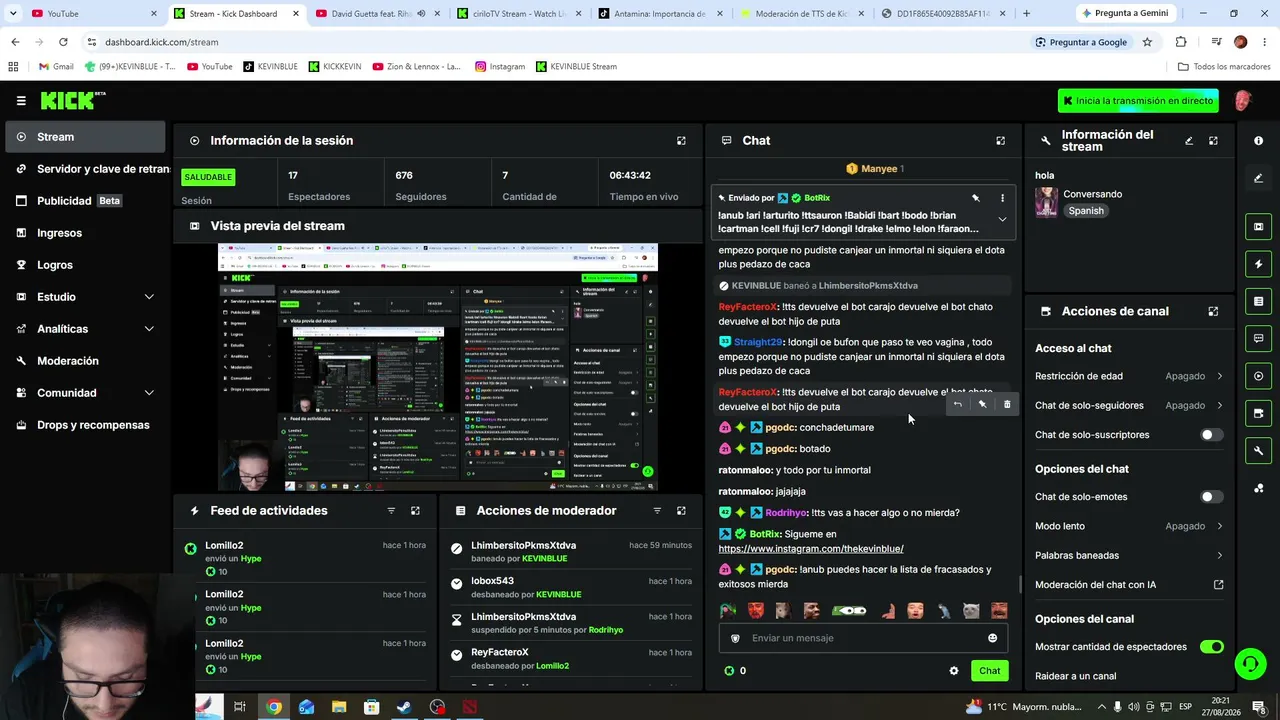
Task: Unpin the BotRix pinned message
Action: (976, 198)
